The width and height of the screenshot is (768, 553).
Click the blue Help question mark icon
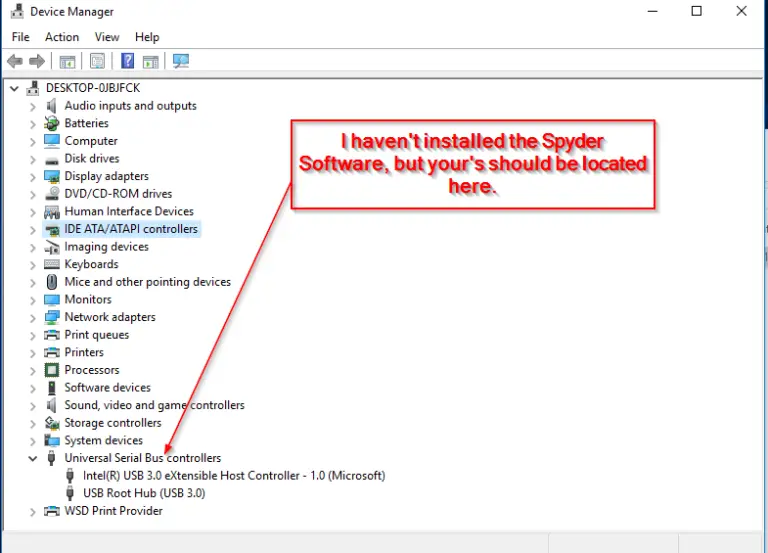(127, 61)
